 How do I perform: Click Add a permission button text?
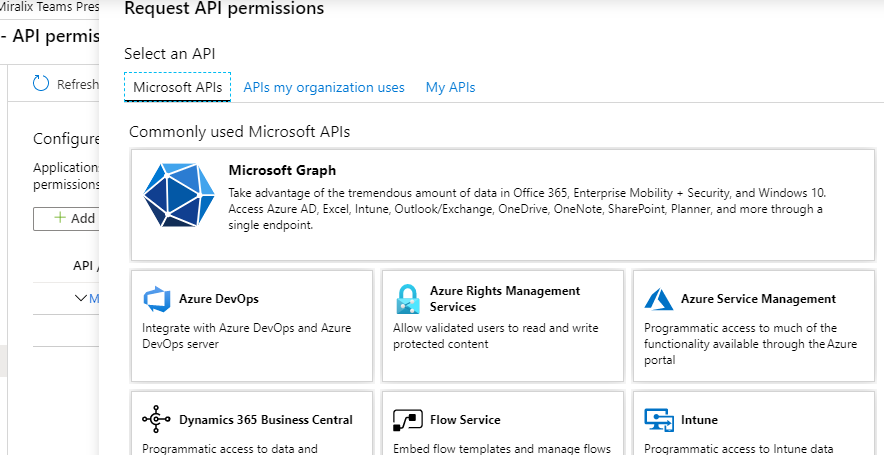85,218
